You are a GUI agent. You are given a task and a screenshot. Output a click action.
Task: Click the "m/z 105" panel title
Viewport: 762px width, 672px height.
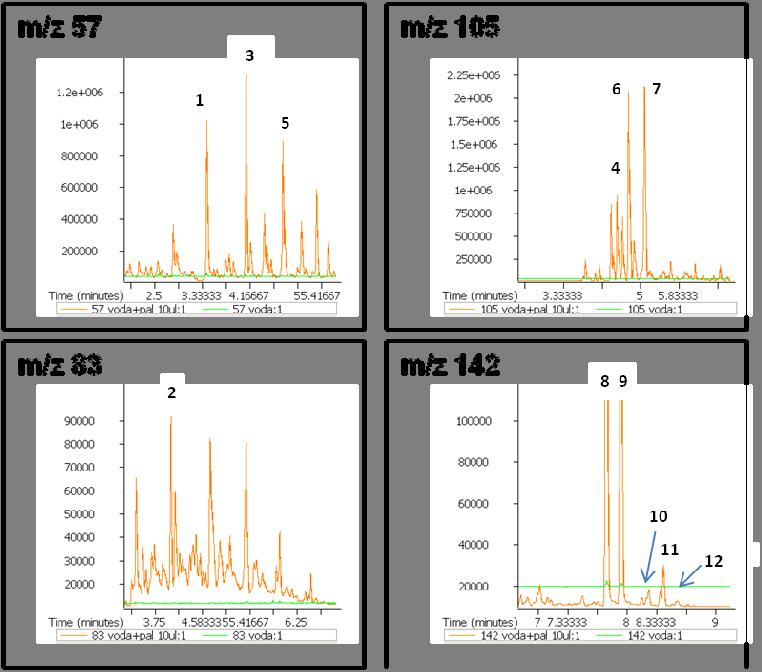[x=450, y=27]
